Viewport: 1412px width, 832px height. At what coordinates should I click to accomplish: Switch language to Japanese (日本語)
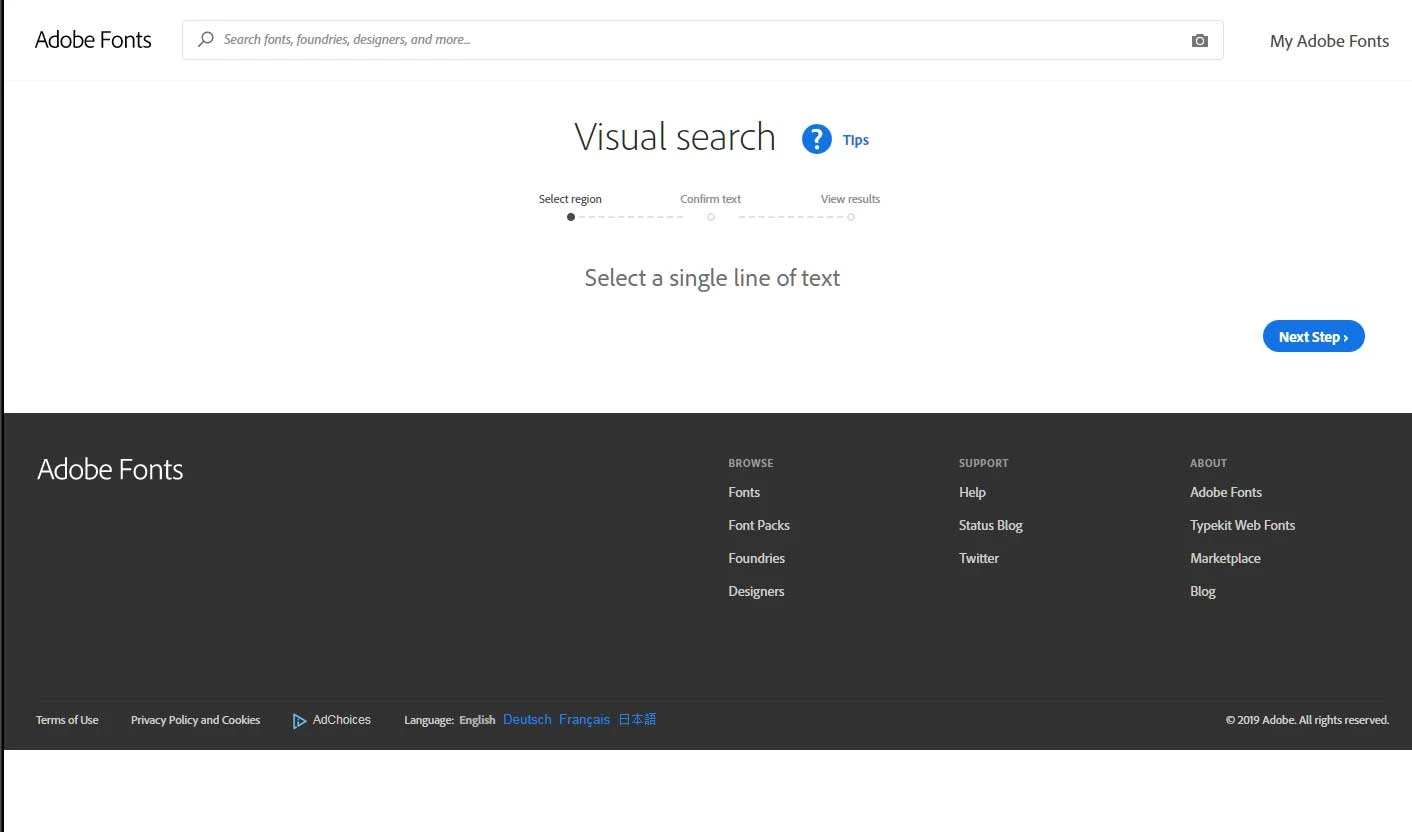(637, 719)
